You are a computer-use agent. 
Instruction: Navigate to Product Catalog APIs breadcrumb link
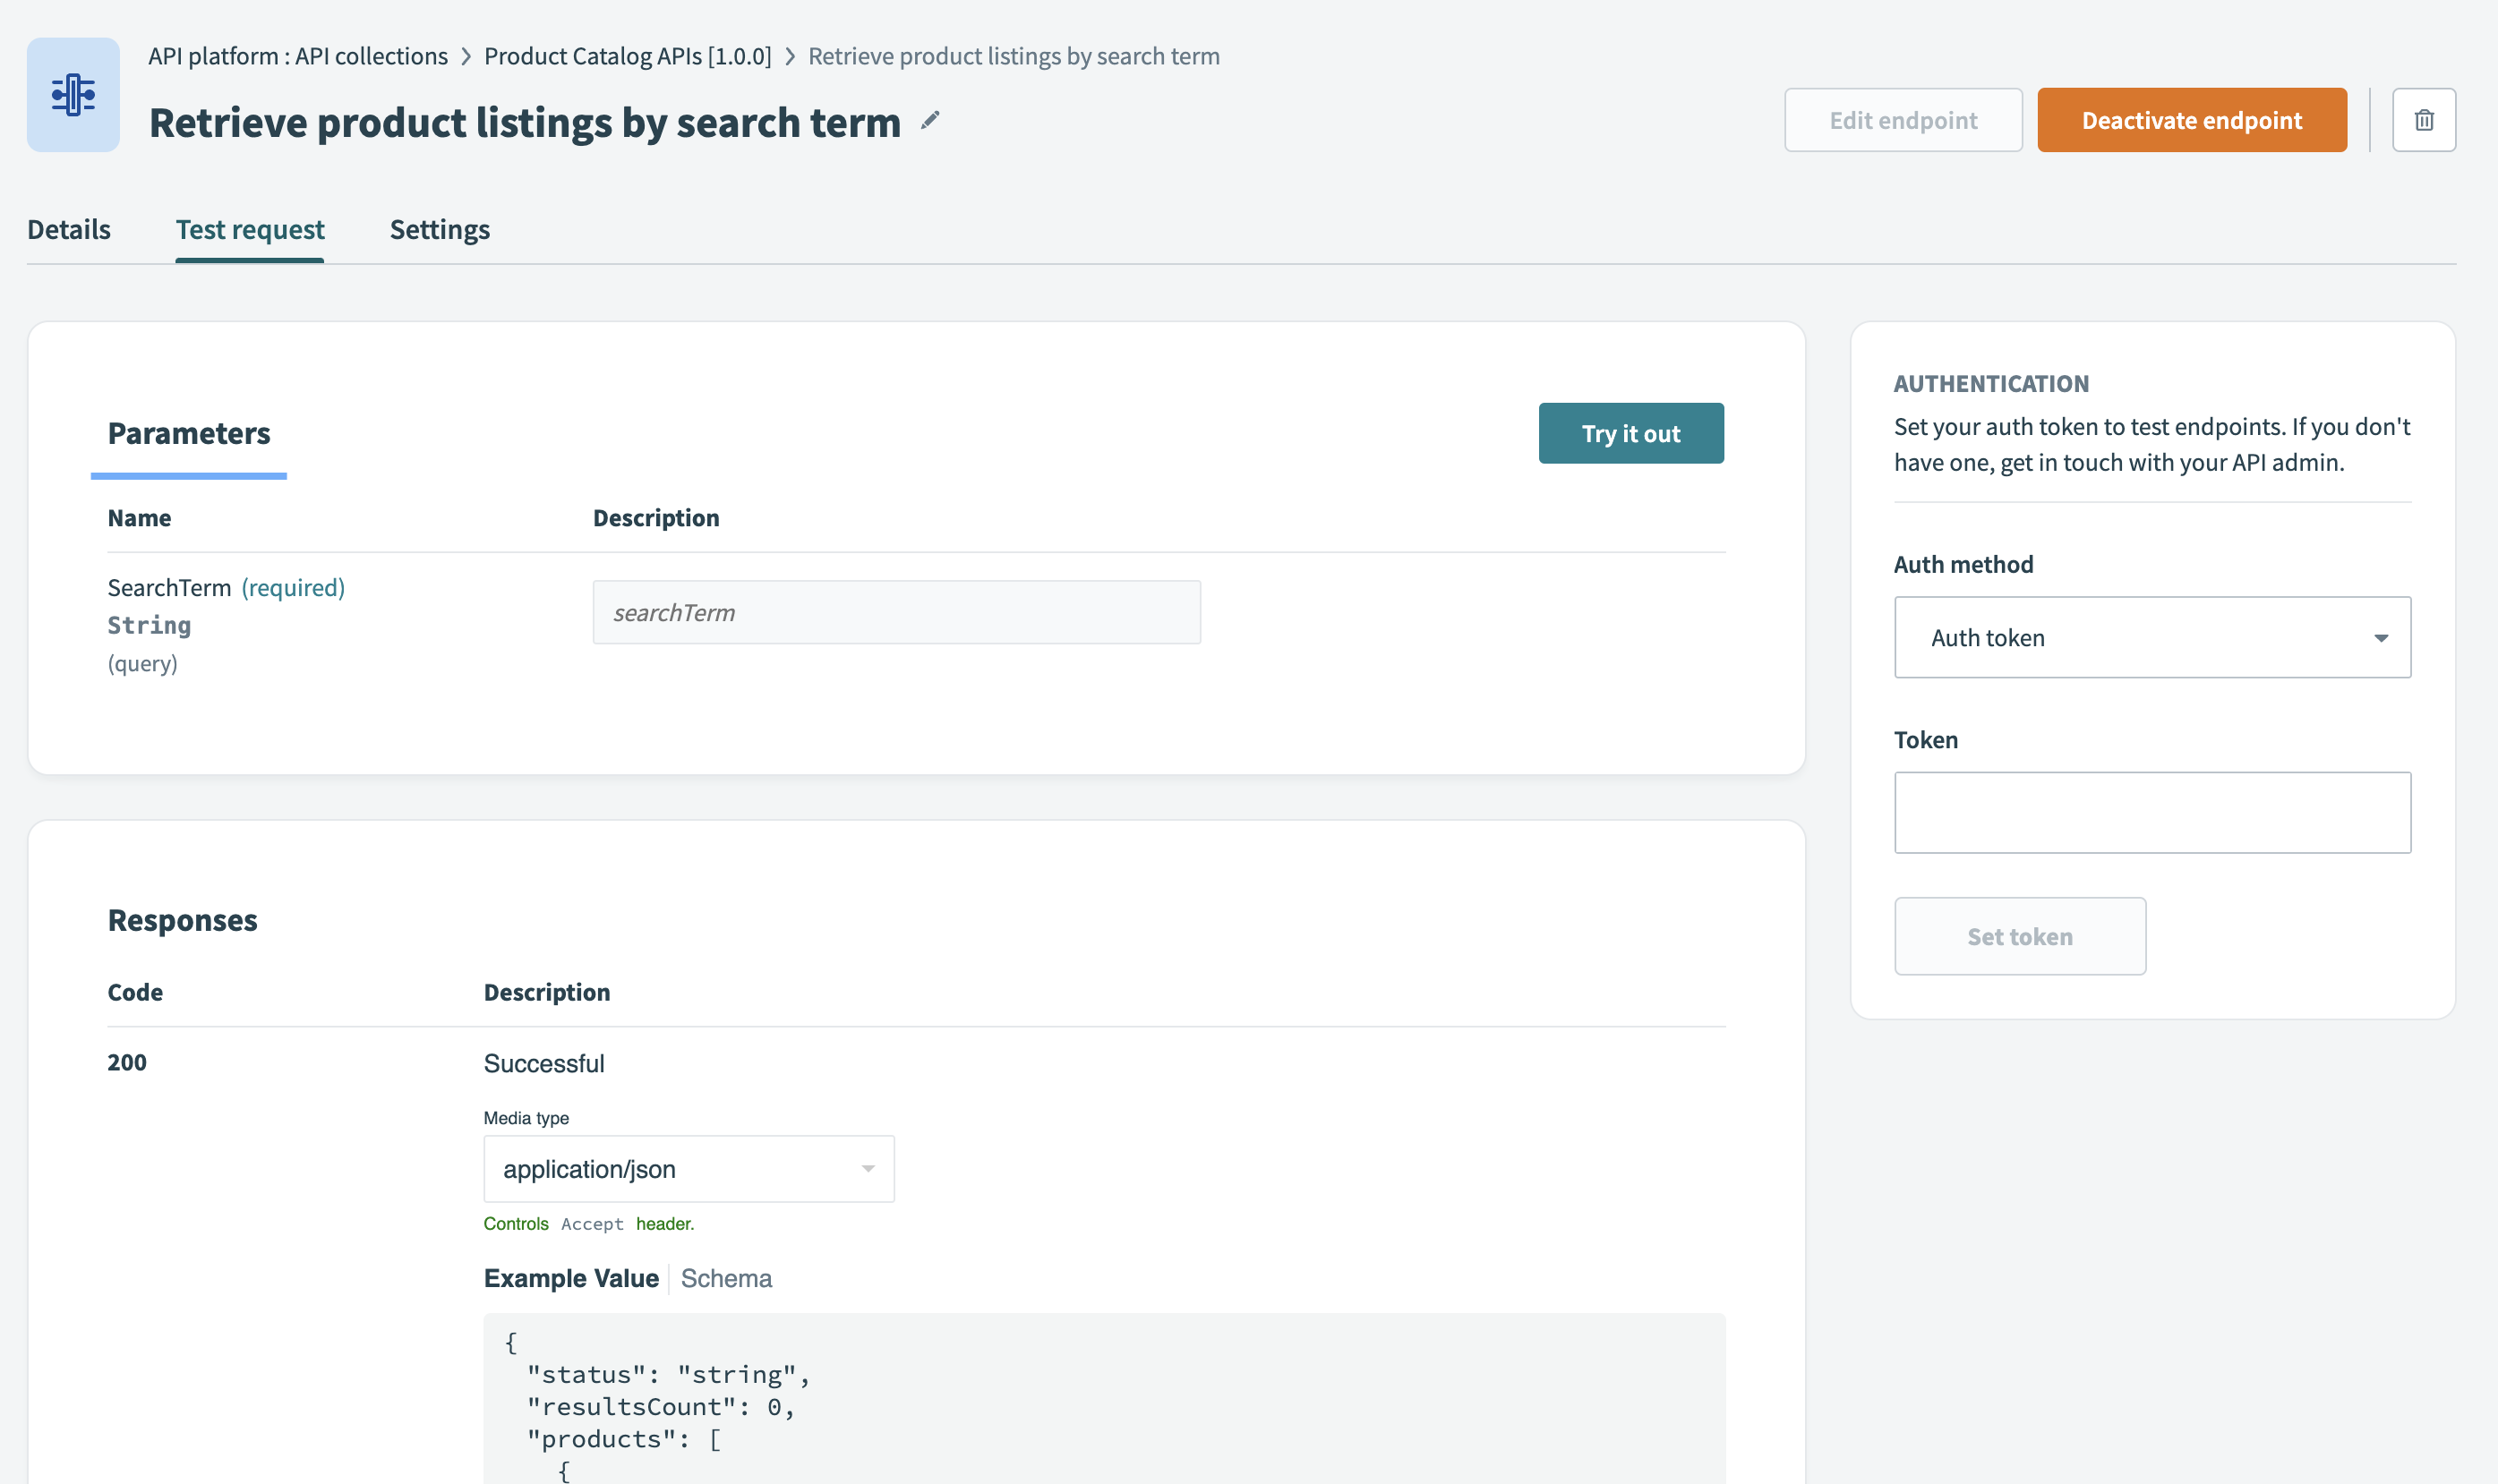[628, 56]
